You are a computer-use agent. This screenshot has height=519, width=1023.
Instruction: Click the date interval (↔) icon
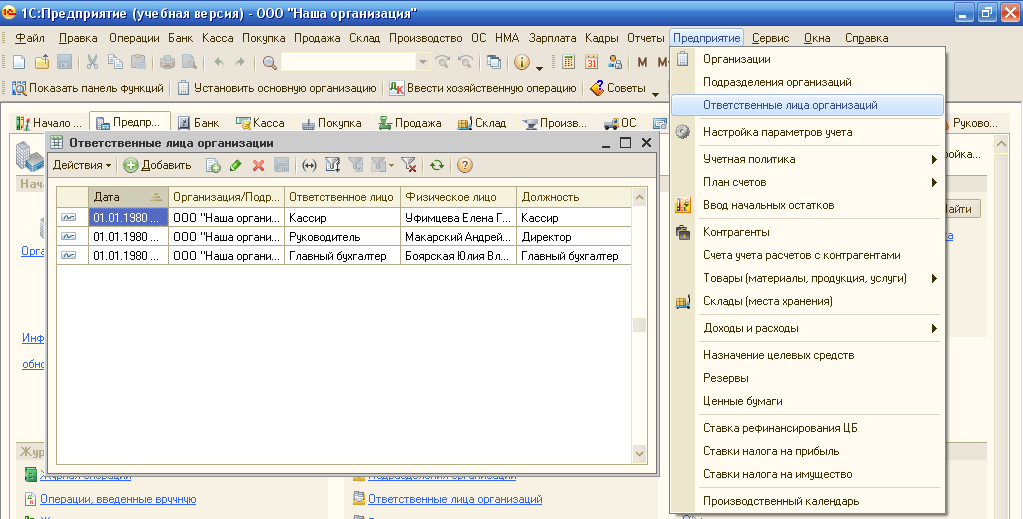[309, 165]
